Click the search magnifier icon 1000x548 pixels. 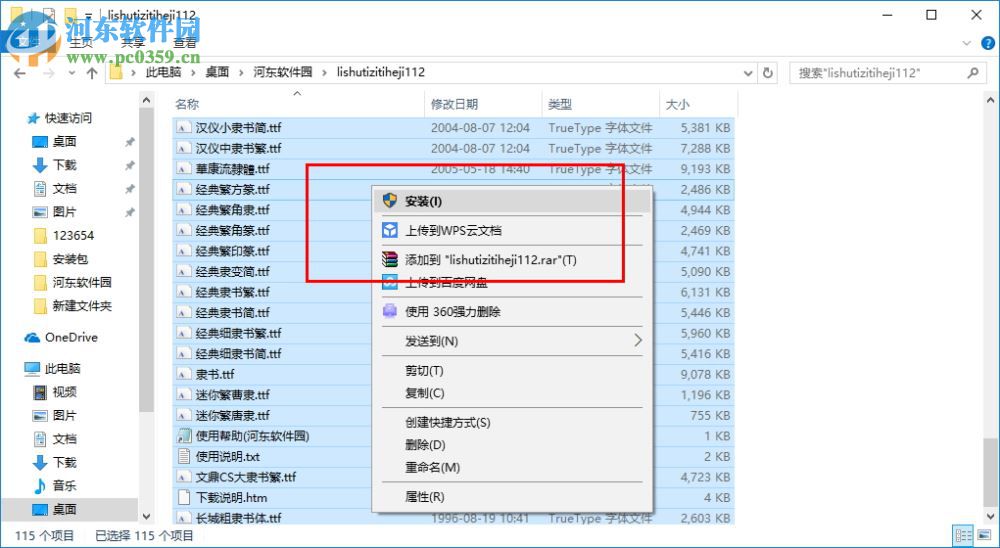973,73
